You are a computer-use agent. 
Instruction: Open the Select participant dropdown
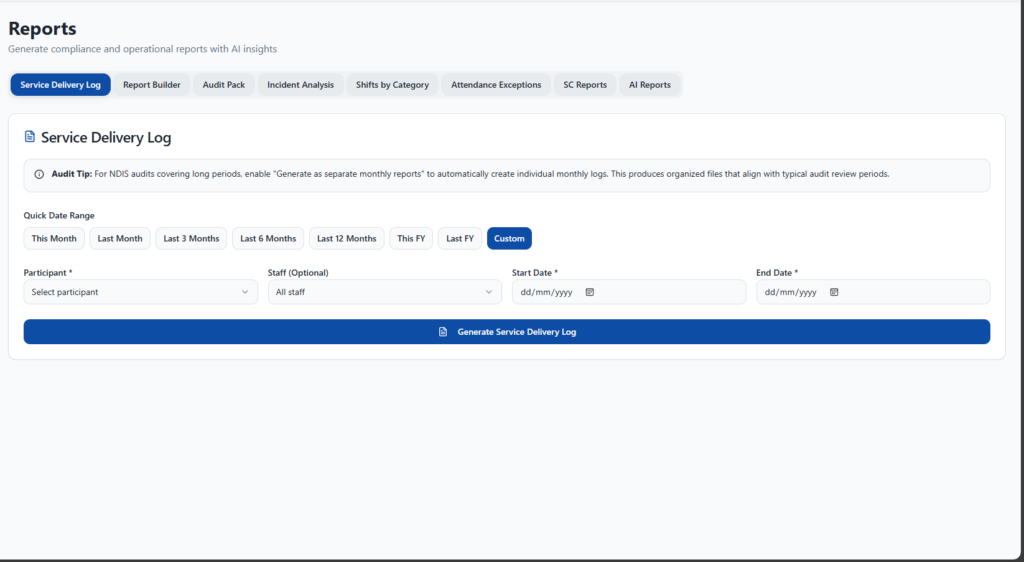pos(140,292)
